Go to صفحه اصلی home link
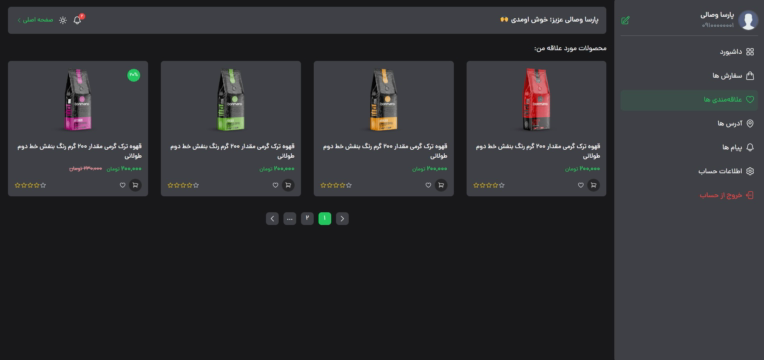Image resolution: width=764 pixels, height=360 pixels. (x=35, y=20)
